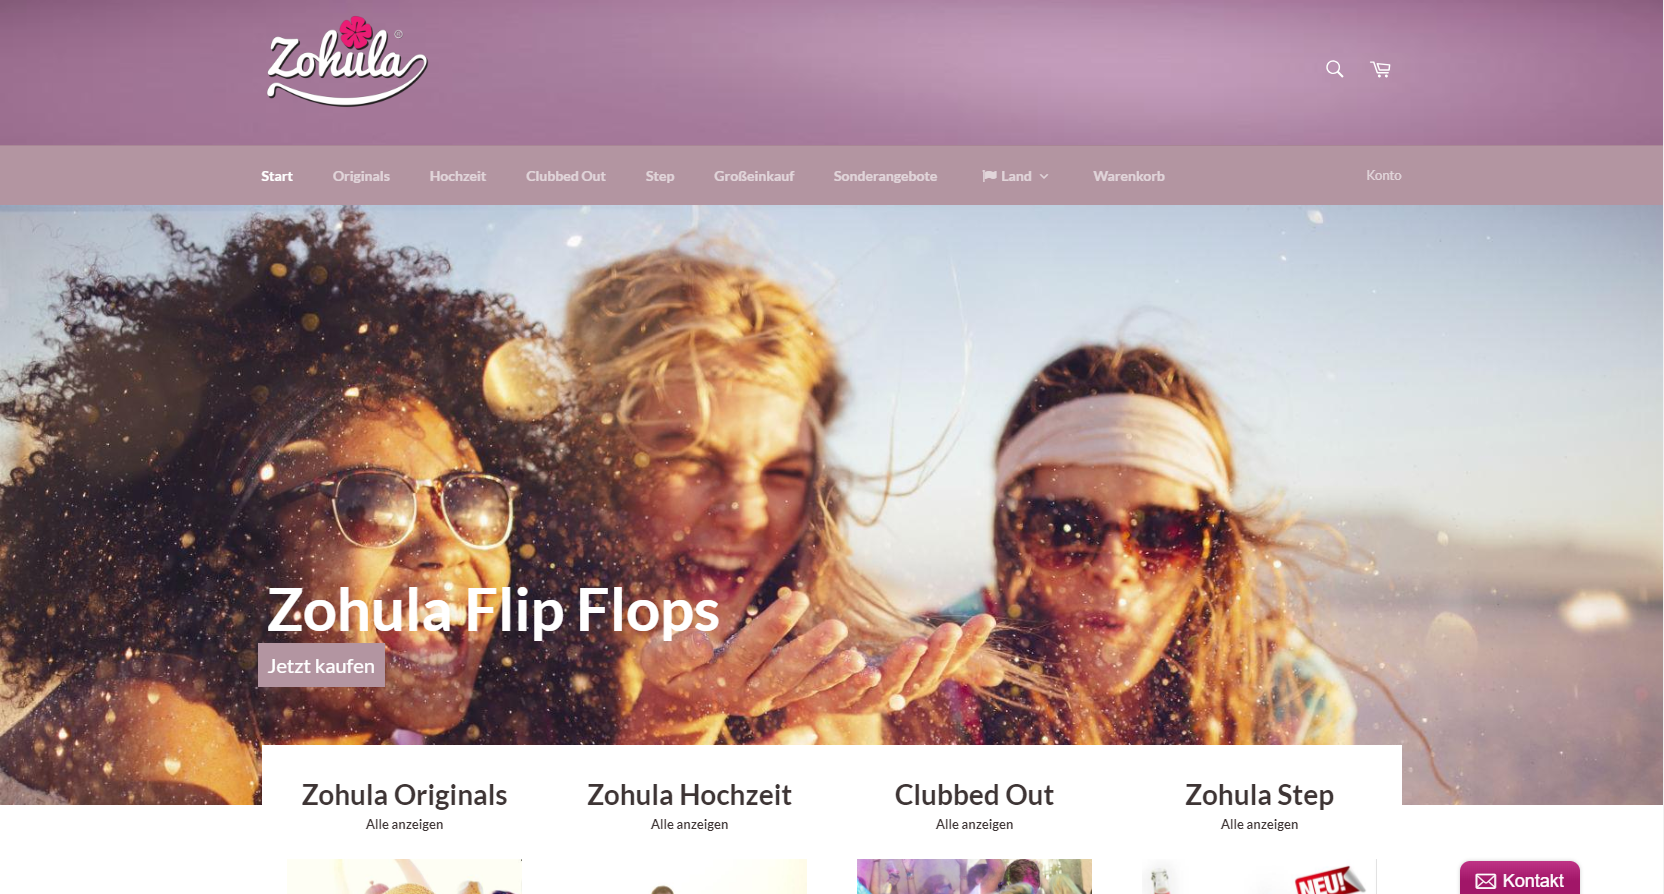The width and height of the screenshot is (1664, 894).
Task: Open the Großeinkauf menu item
Action: coord(754,176)
